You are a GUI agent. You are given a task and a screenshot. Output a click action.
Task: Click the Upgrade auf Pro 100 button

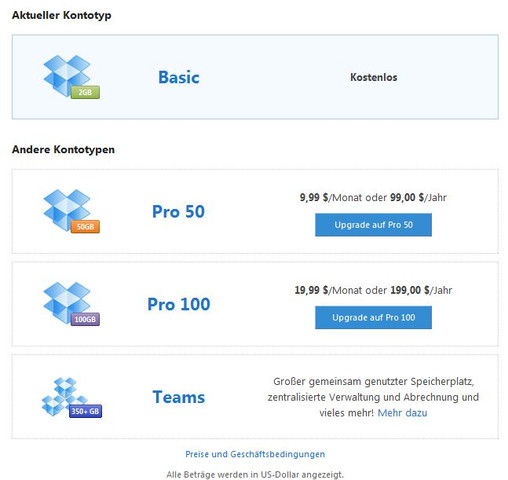coord(373,318)
